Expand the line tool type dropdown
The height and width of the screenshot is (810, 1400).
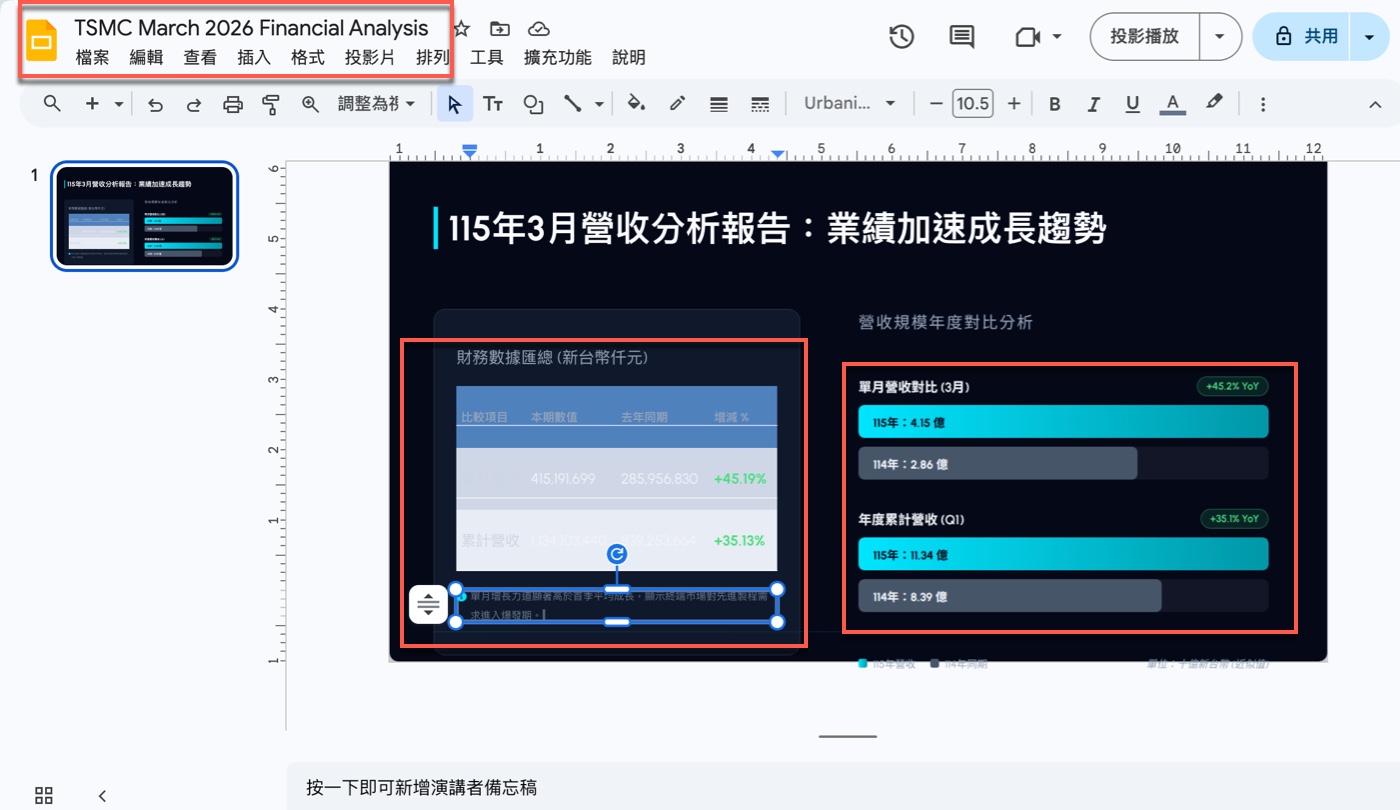[599, 104]
